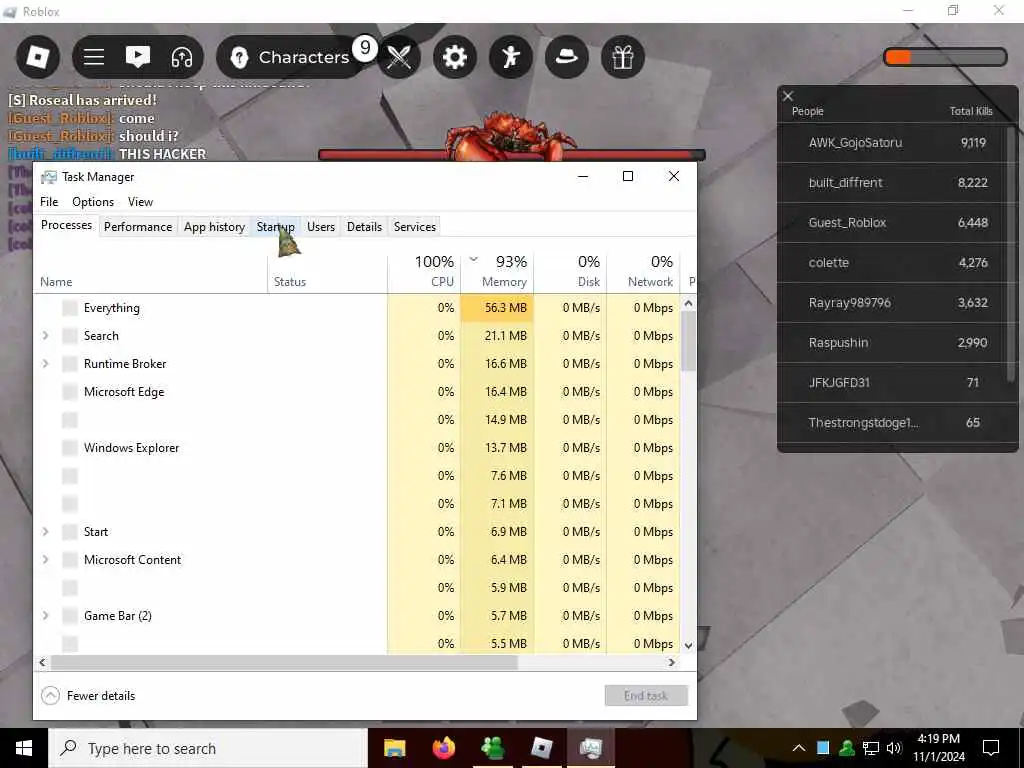Sort processes by the Memory column
This screenshot has height=768, width=1024.
tap(497, 273)
